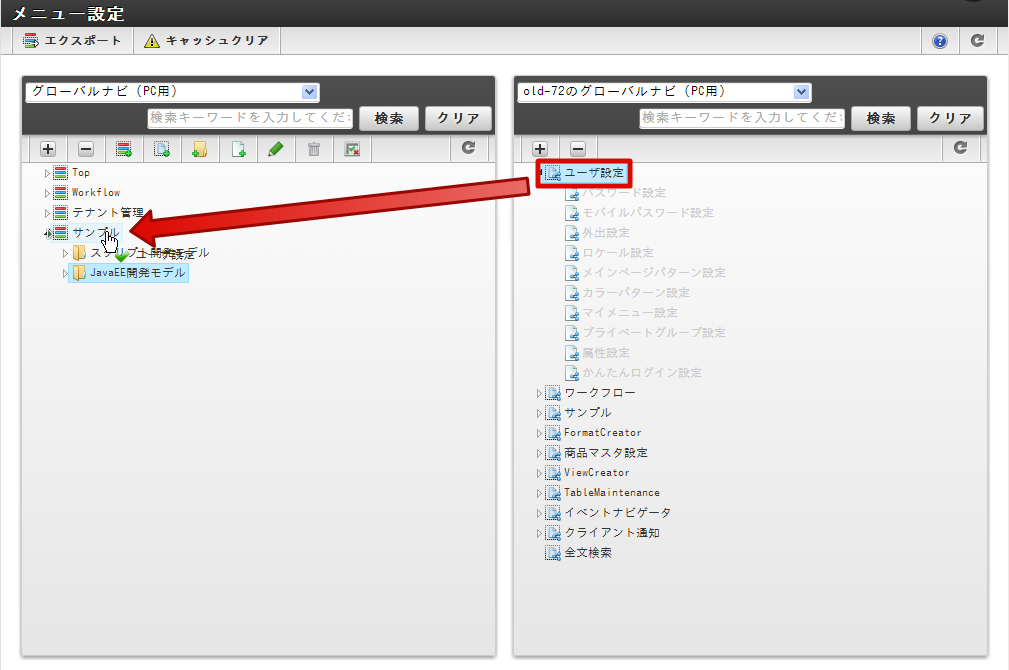Viewport: 1009px width, 670px height.
Task: Expand the ワークフロー node in right tree
Action: 539,393
